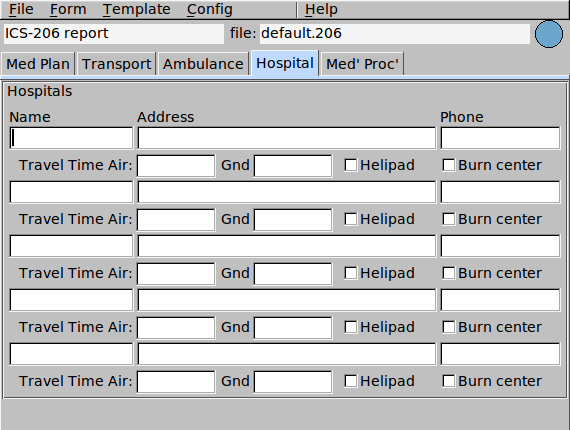570x430 pixels.
Task: Switch to the Transport tab
Action: [x=116, y=64]
